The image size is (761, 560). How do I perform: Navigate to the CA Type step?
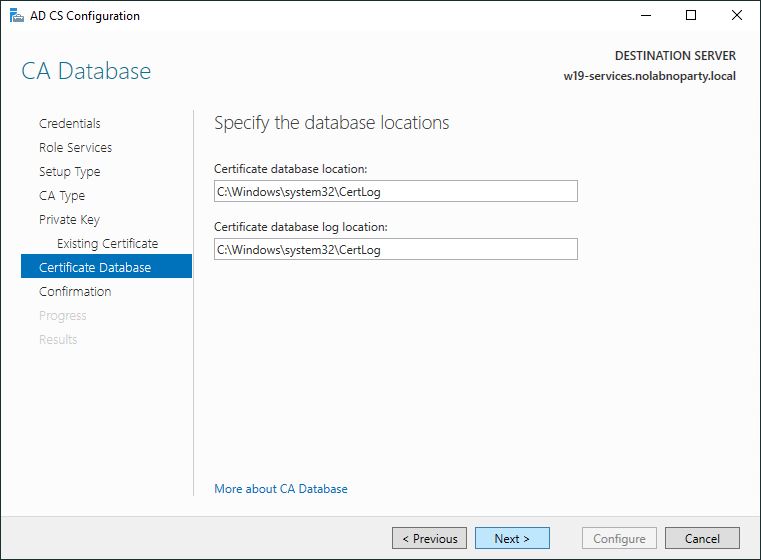(x=62, y=196)
